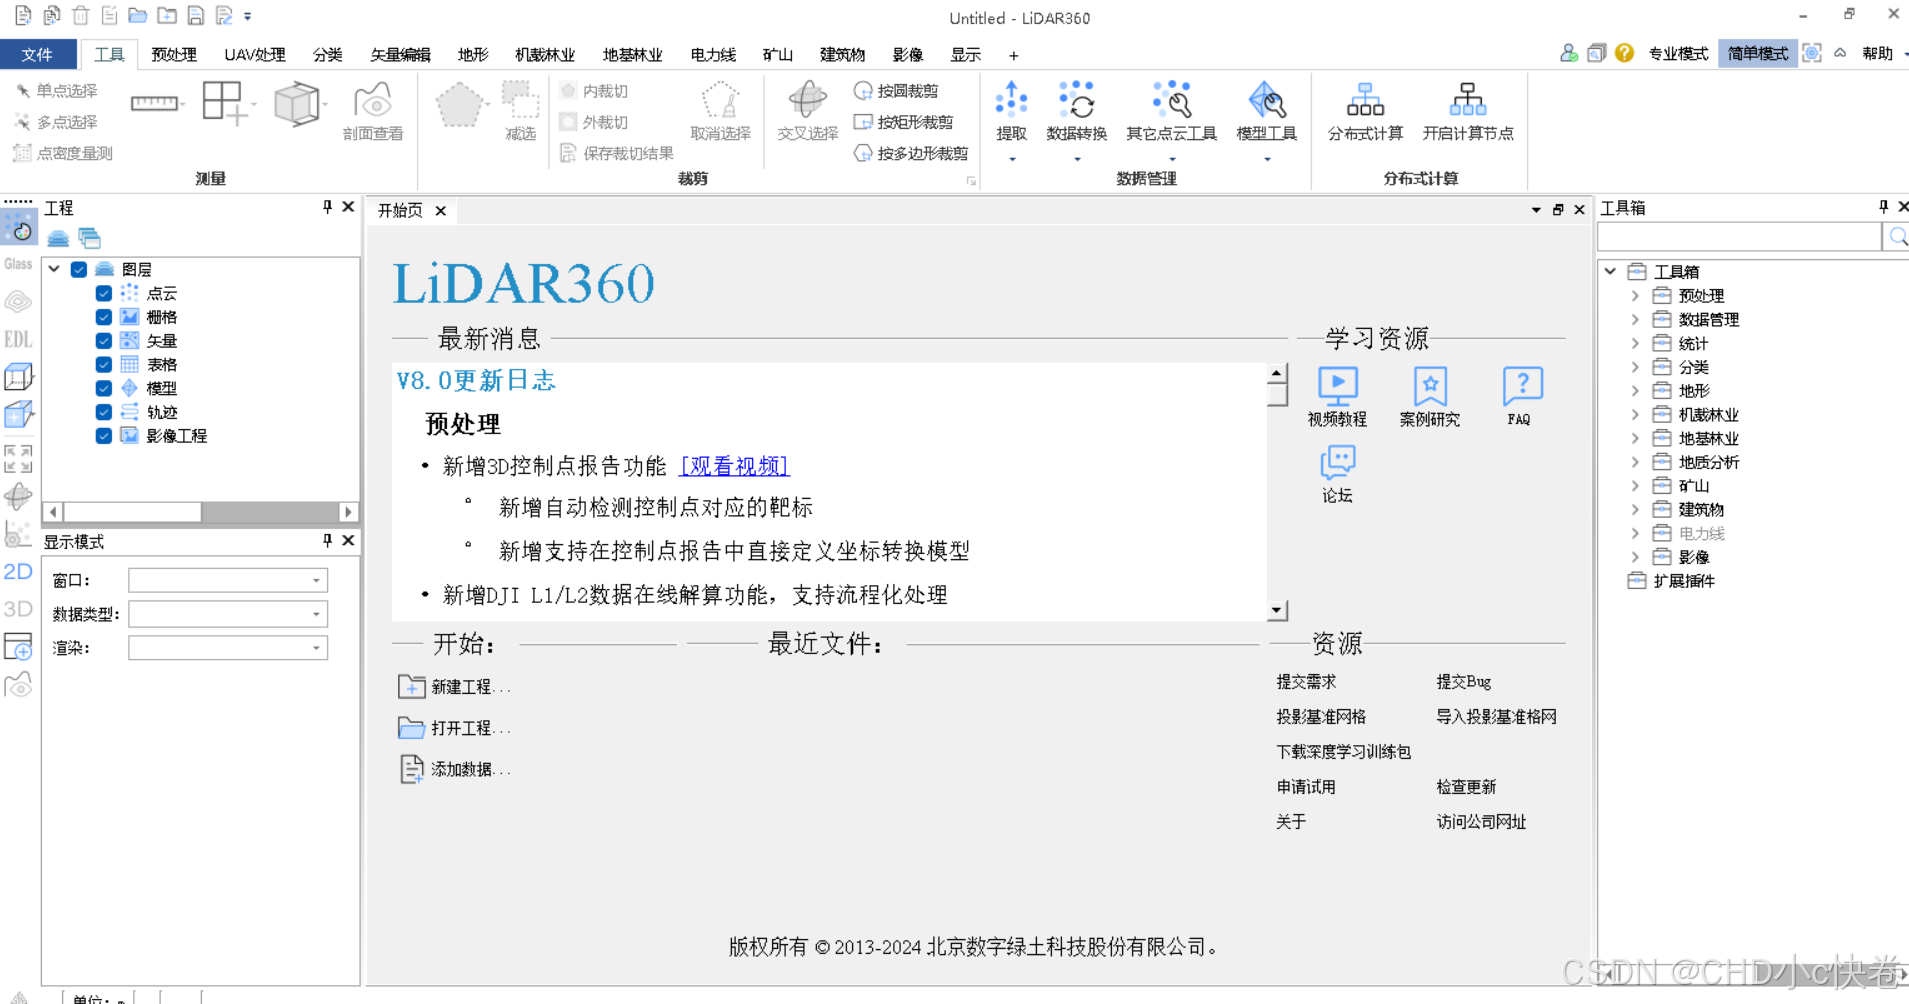Collapse the 图层 tree node

coord(54,269)
